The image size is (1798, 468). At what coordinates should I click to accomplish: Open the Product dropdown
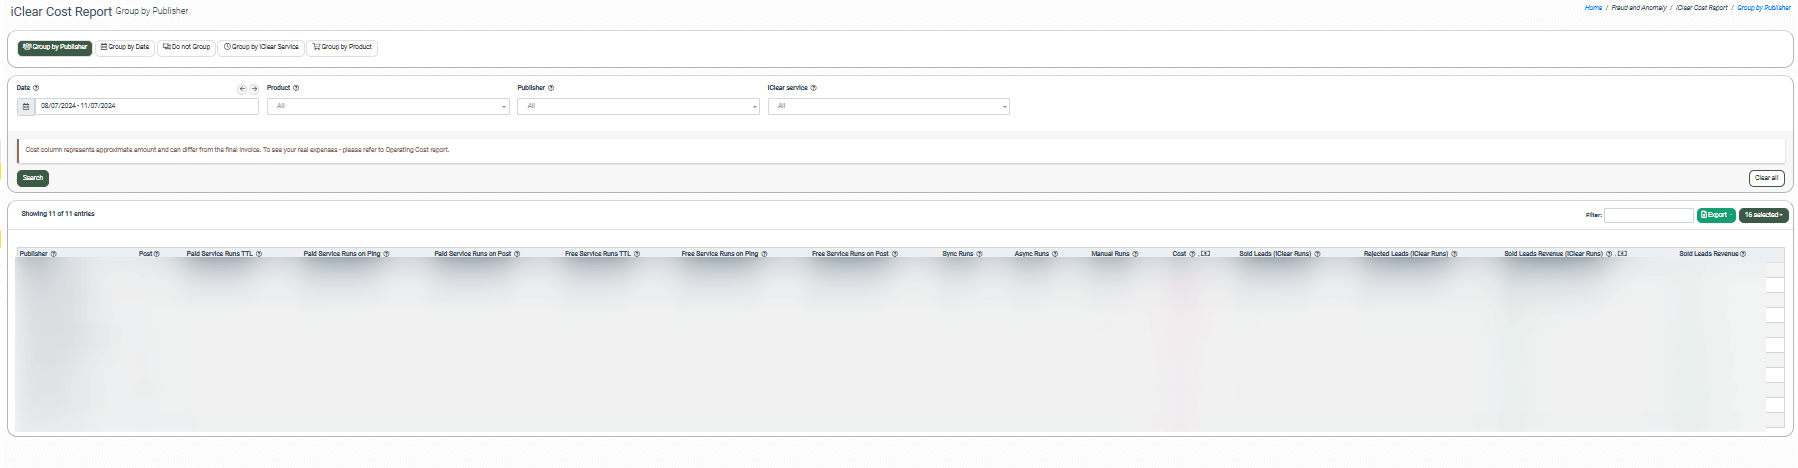click(x=388, y=106)
